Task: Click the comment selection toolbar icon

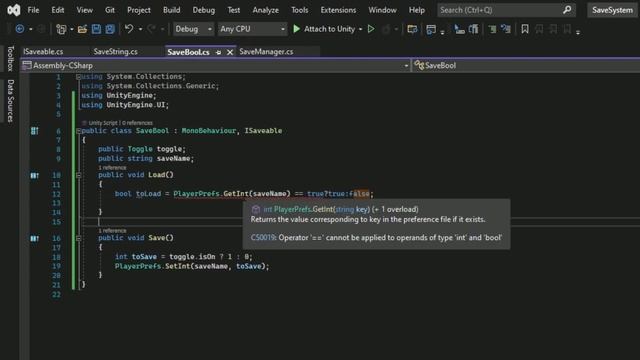Action: [x=459, y=29]
